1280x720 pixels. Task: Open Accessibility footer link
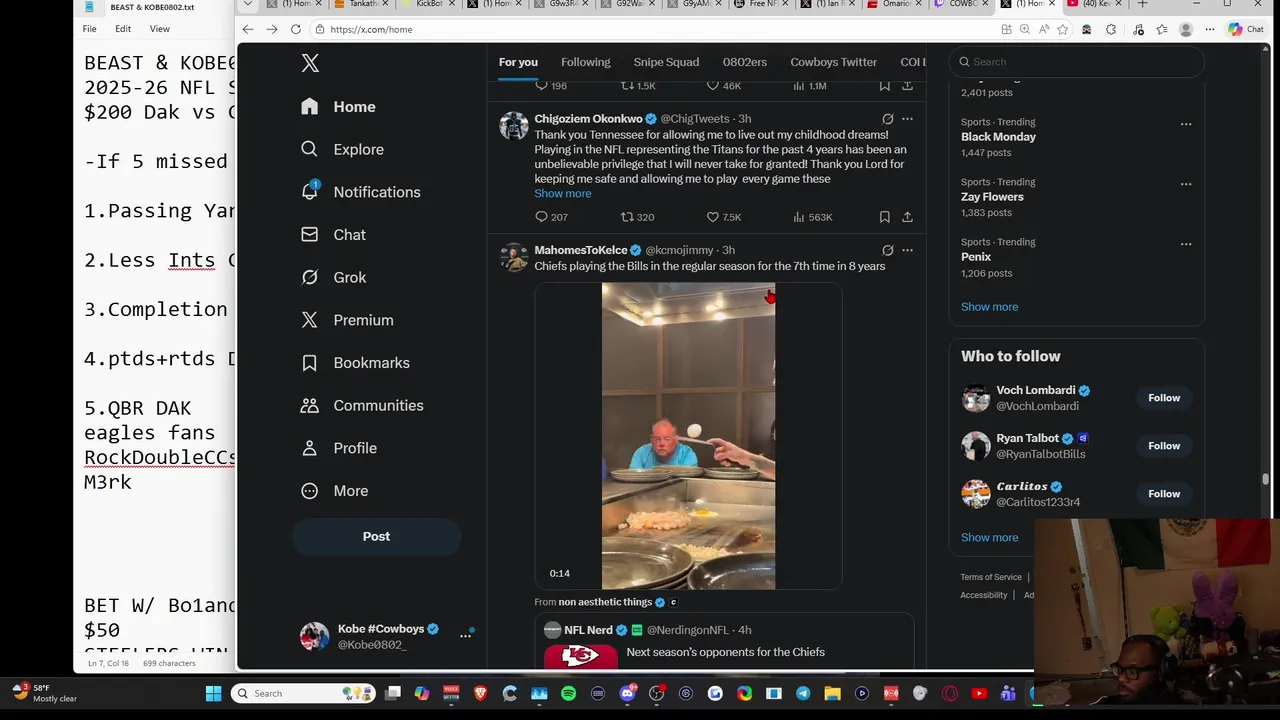984,595
